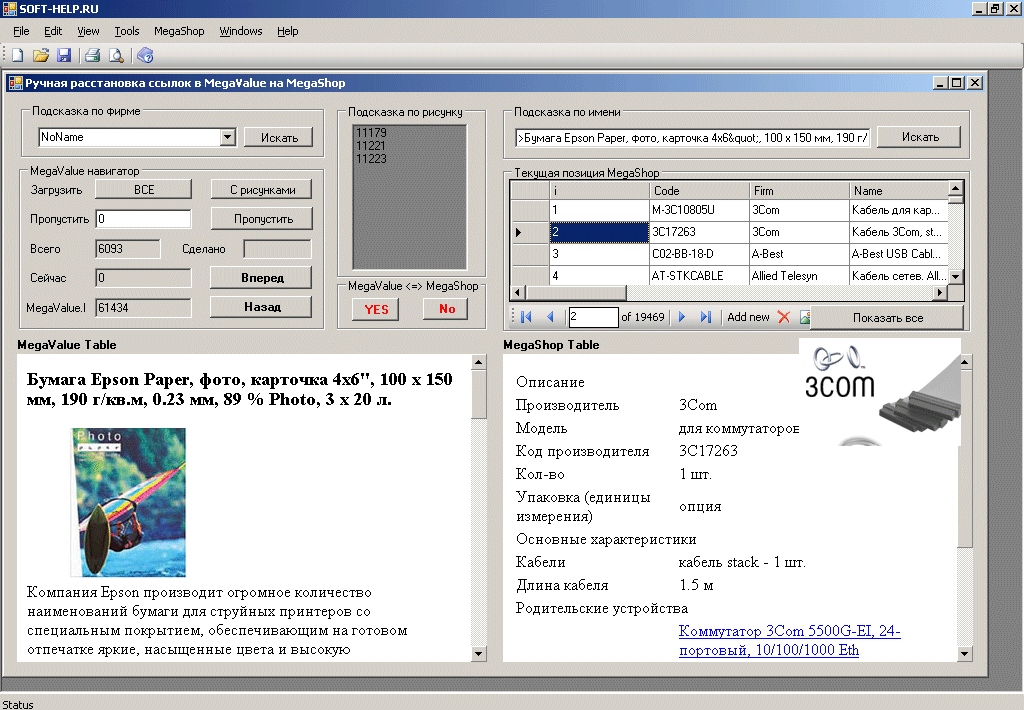Load all with the ВСЕ button

144,189
